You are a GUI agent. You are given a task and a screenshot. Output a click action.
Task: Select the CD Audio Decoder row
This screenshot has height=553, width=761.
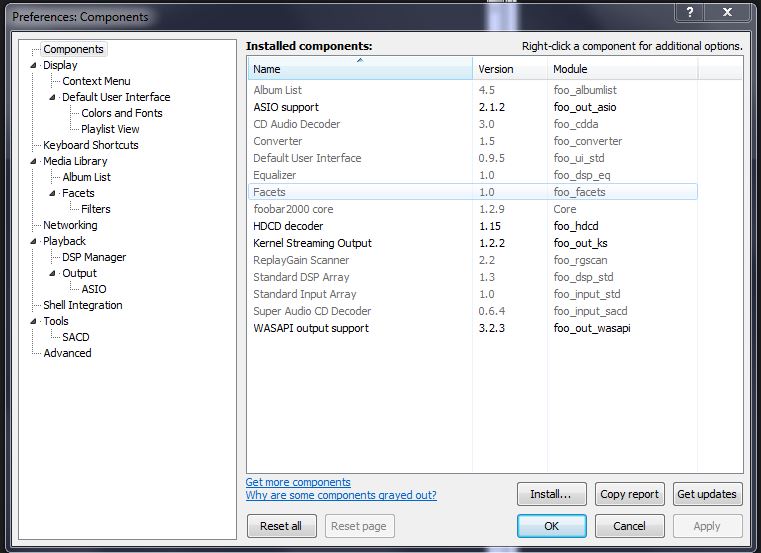pyautogui.click(x=472, y=124)
